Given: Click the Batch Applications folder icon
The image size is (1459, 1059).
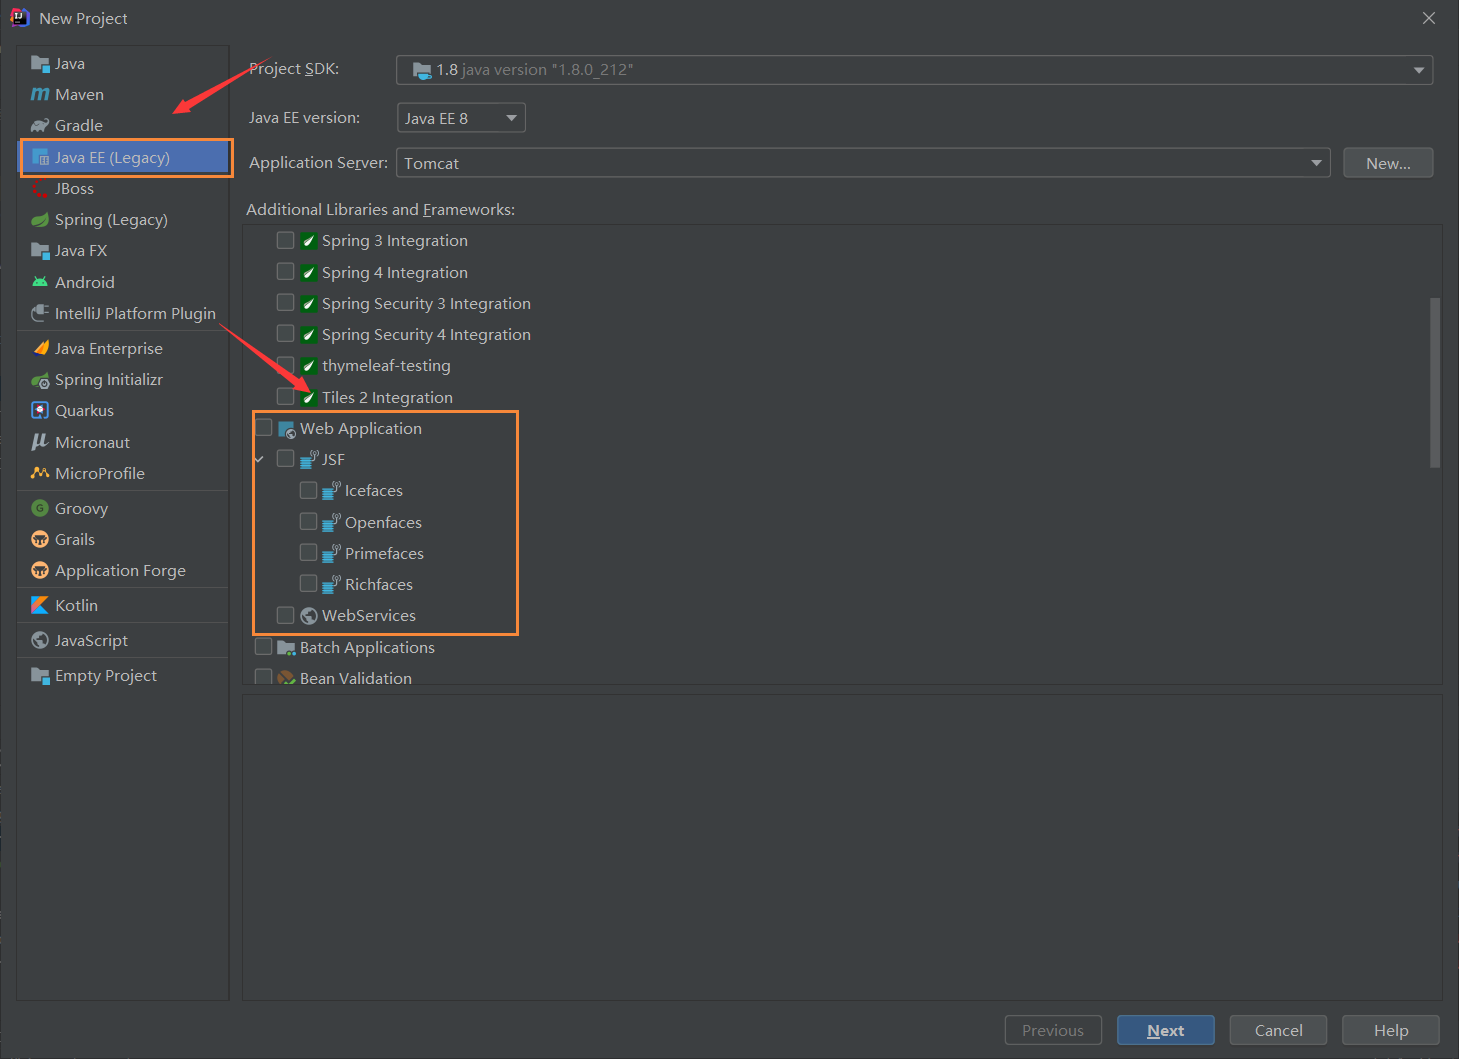Looking at the screenshot, I should [286, 648].
